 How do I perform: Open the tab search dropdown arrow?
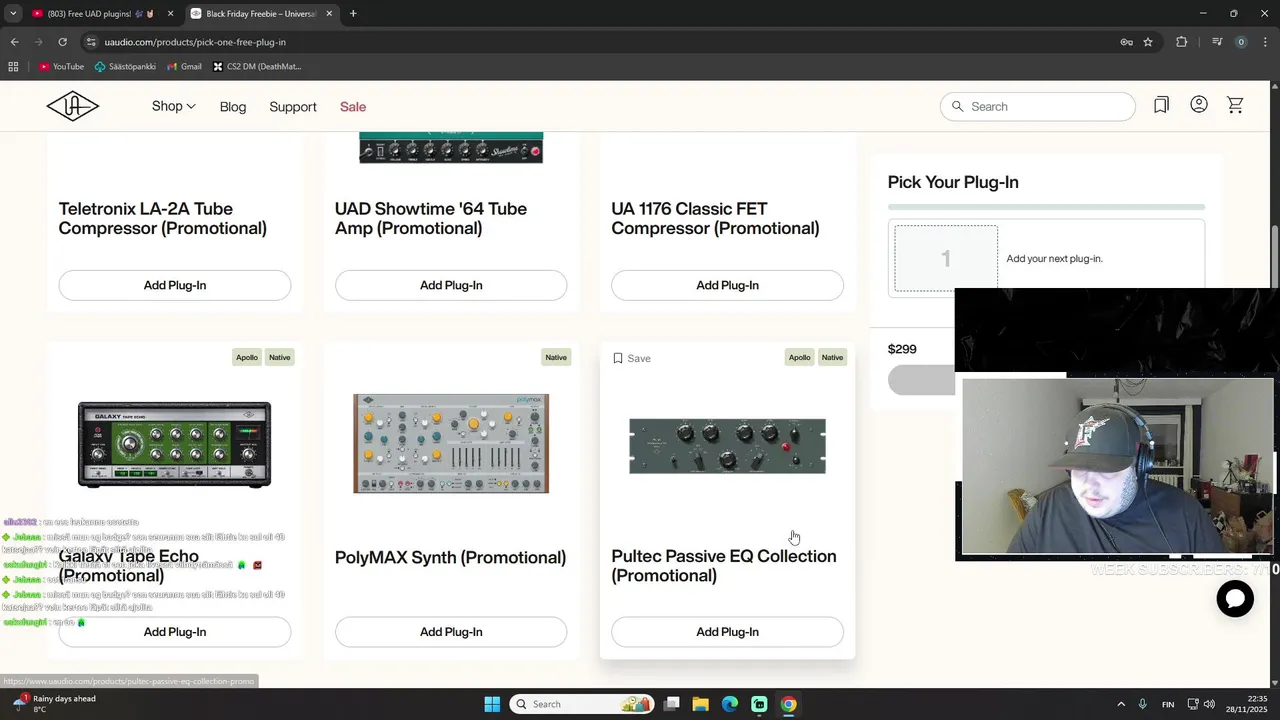pos(13,14)
